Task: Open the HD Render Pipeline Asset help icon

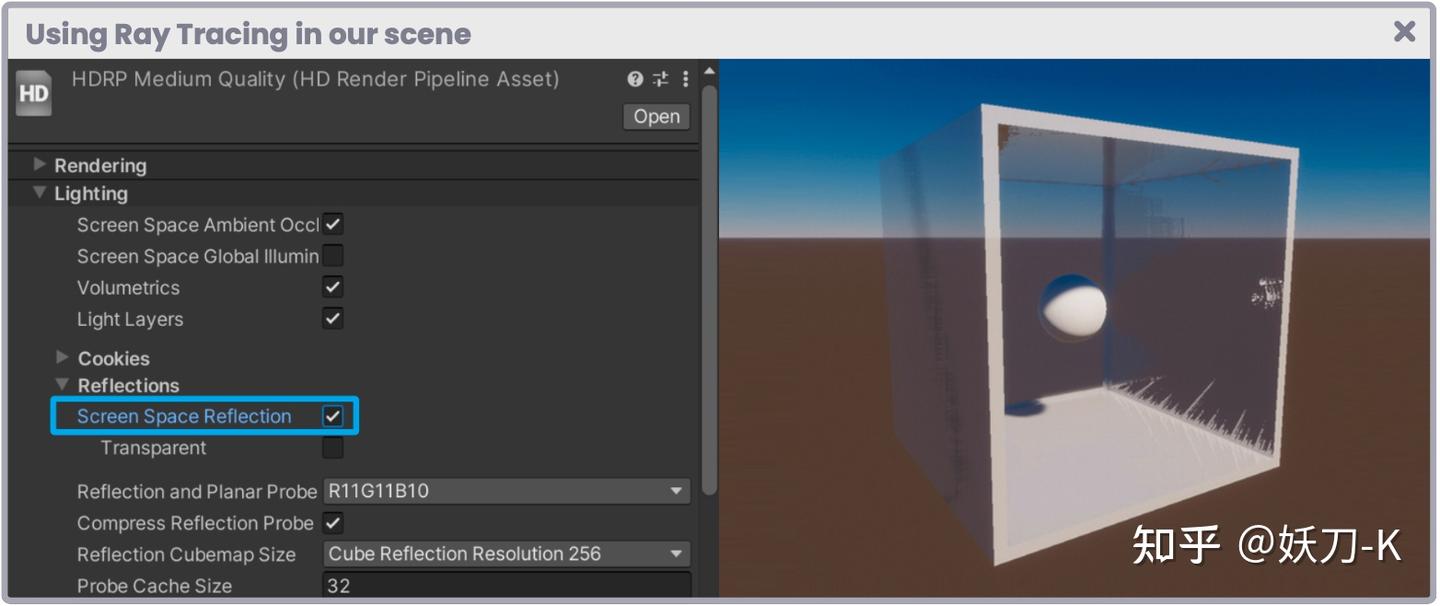Action: tap(634, 79)
